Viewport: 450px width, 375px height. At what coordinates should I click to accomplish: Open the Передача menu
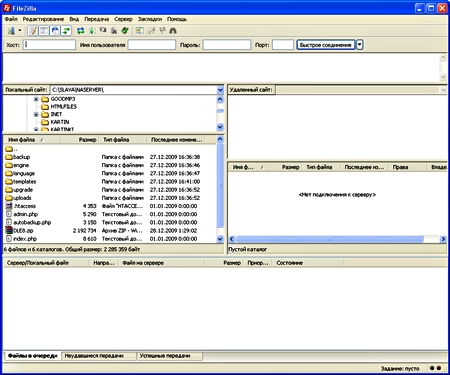(96, 19)
